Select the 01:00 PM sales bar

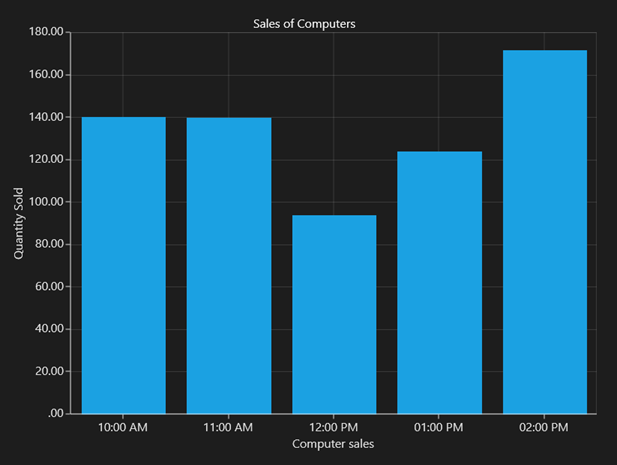[x=440, y=282]
